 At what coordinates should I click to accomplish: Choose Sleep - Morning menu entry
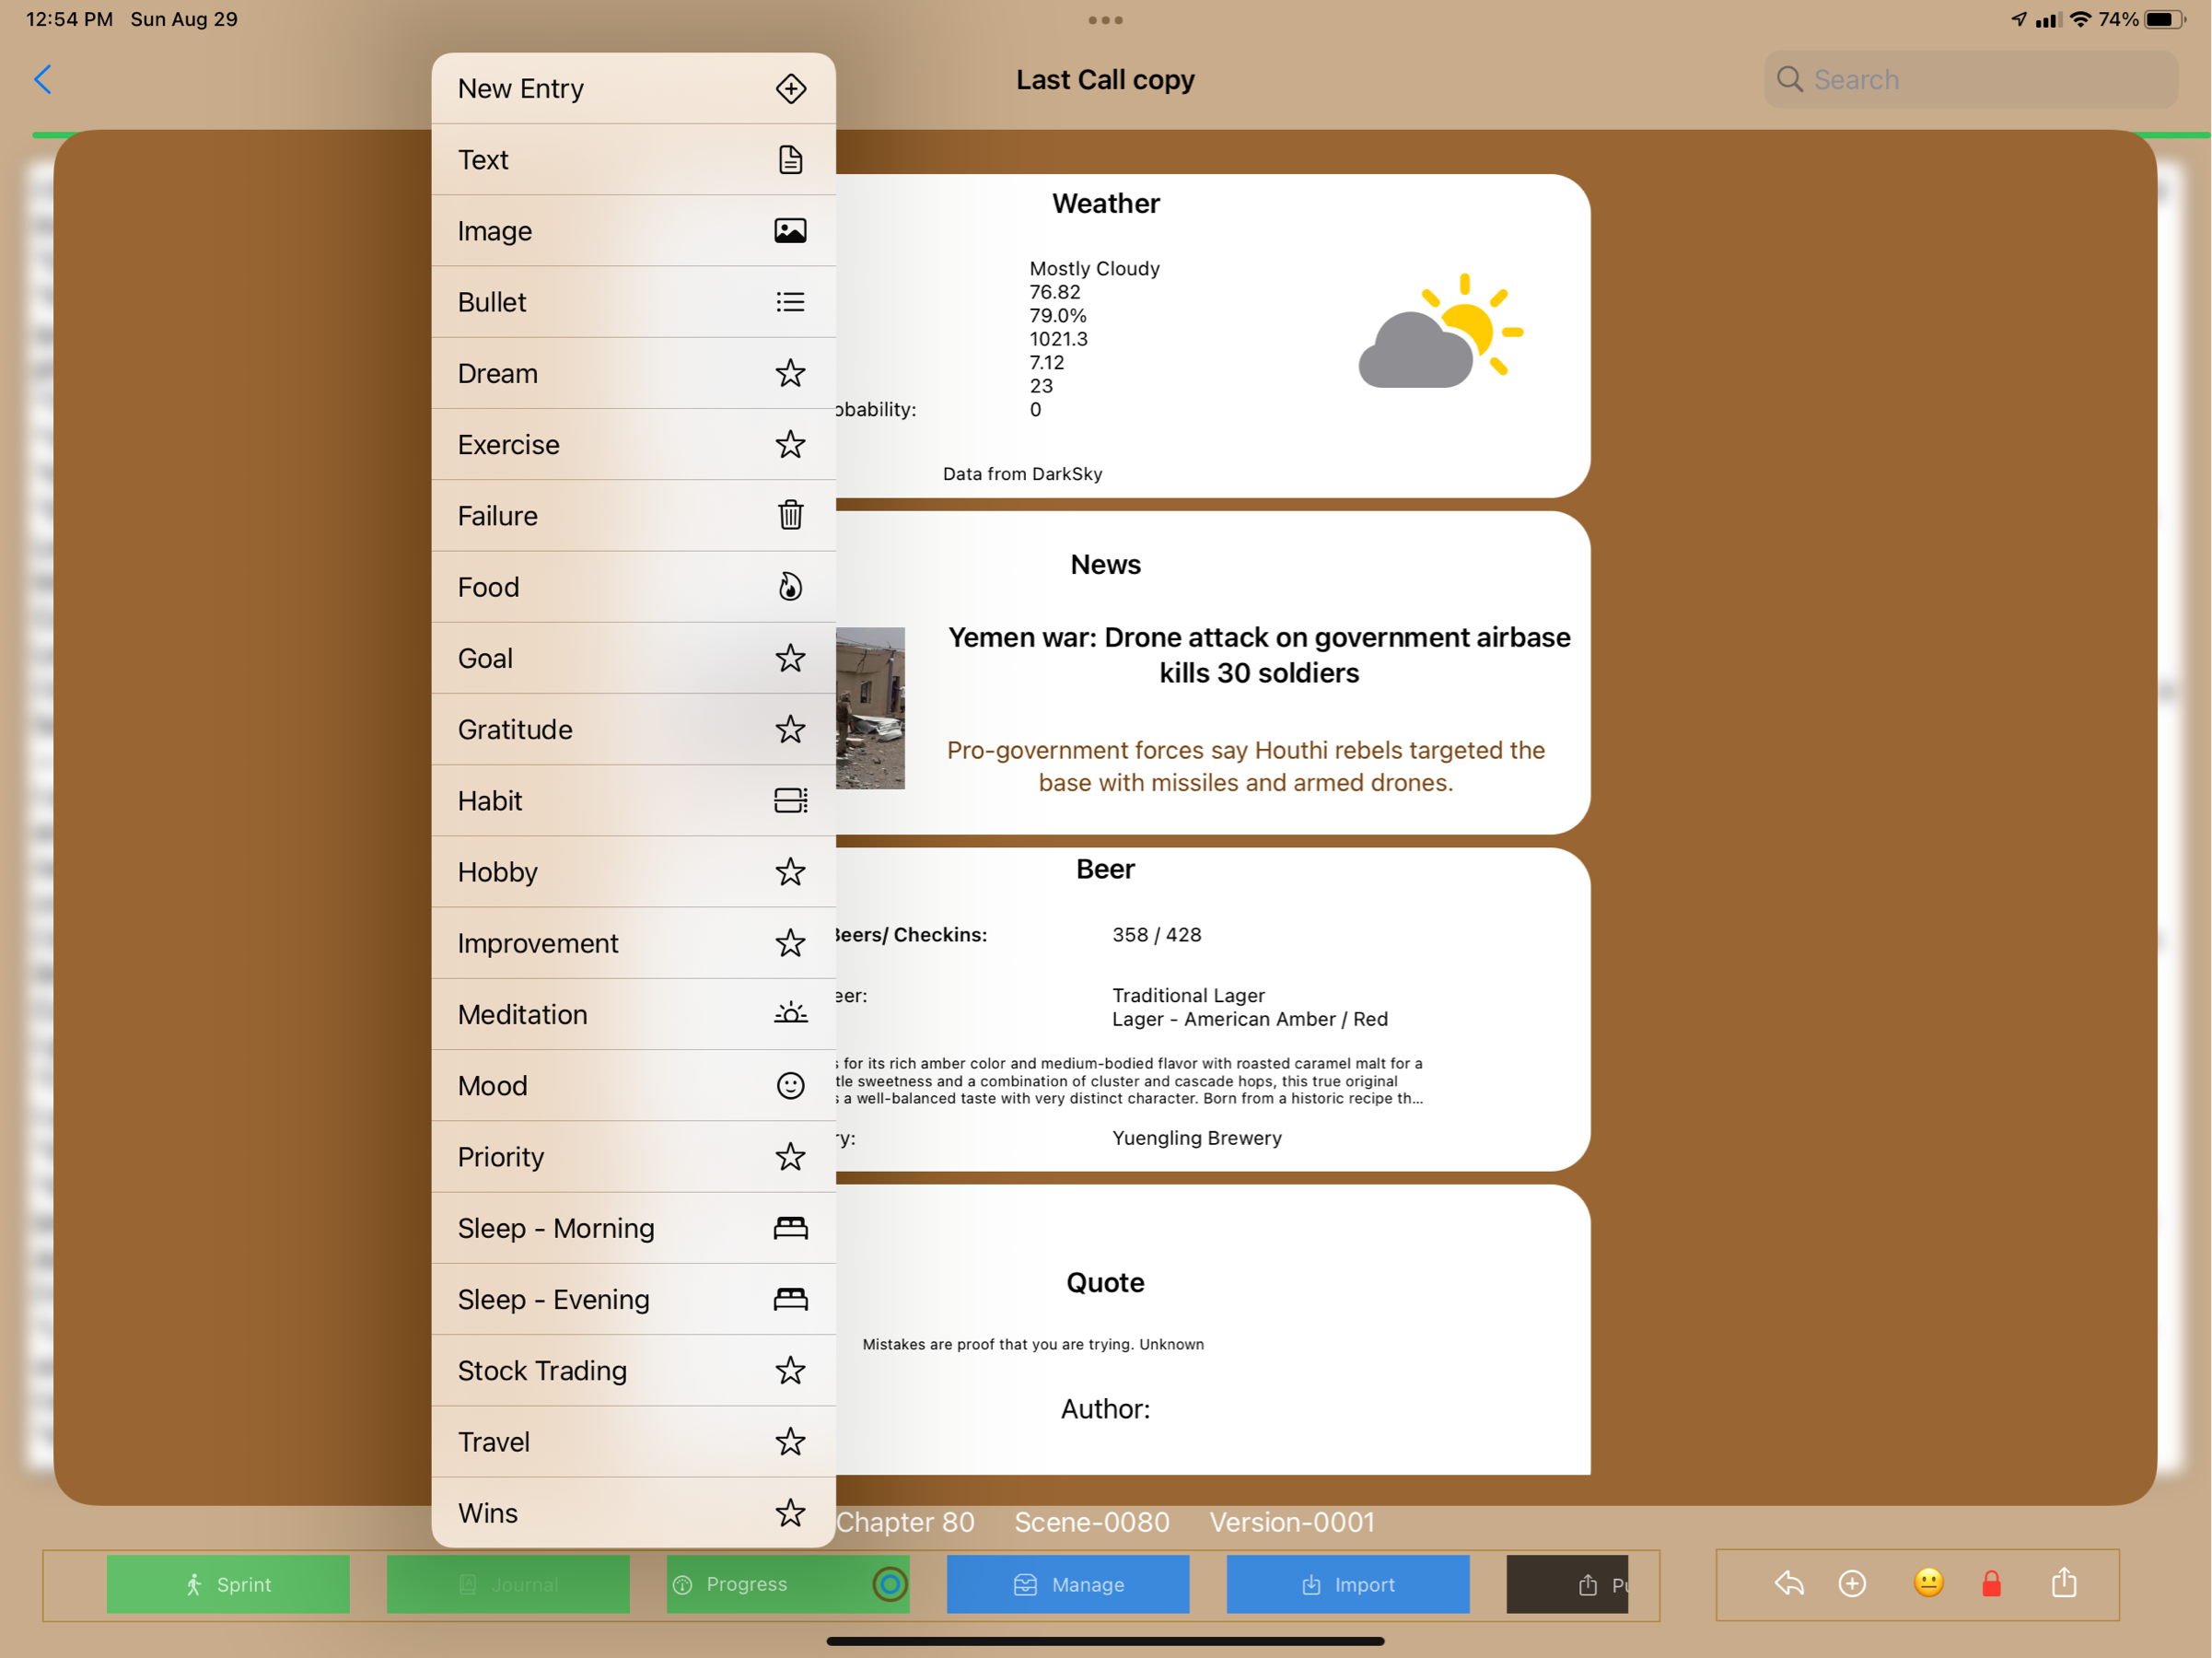pyautogui.click(x=632, y=1228)
